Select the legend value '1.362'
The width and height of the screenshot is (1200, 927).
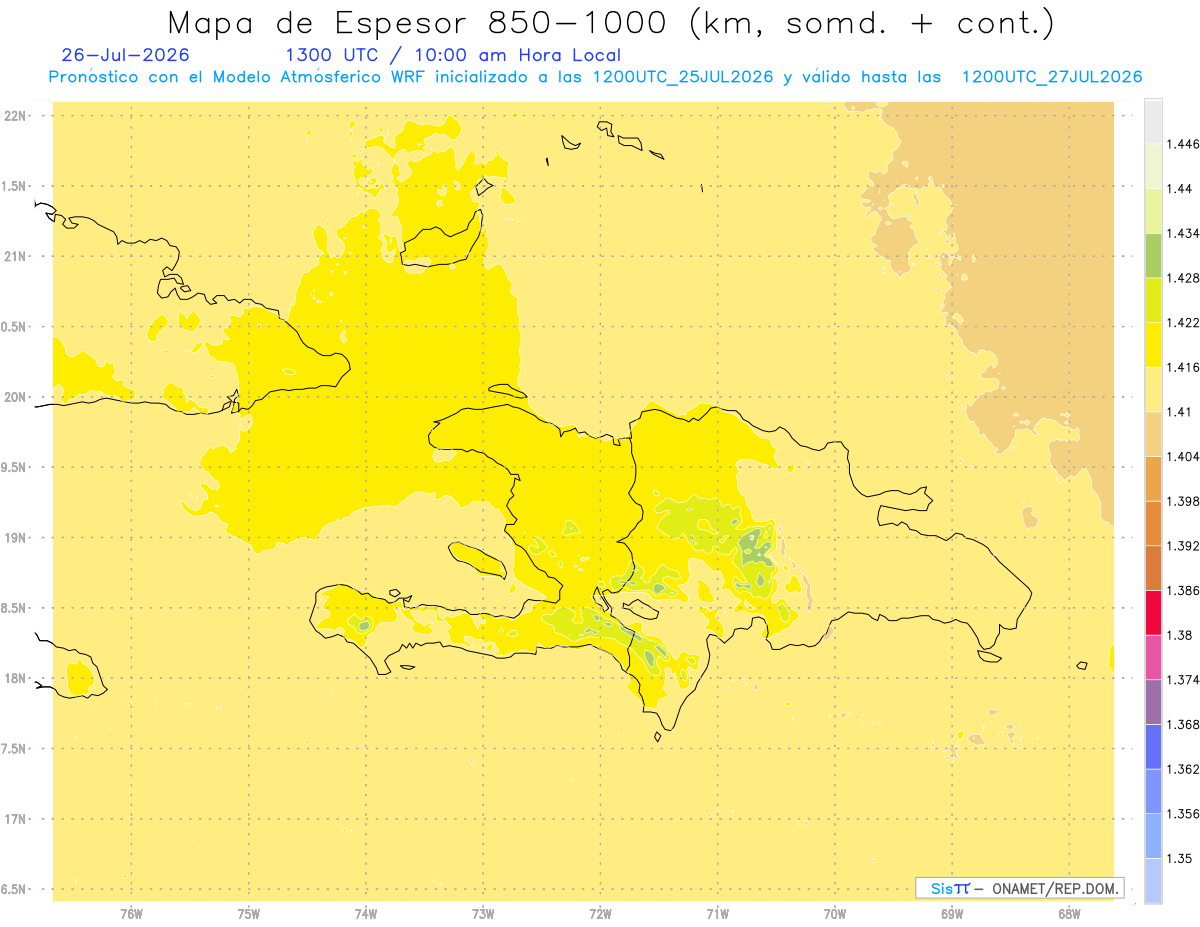coord(1182,769)
